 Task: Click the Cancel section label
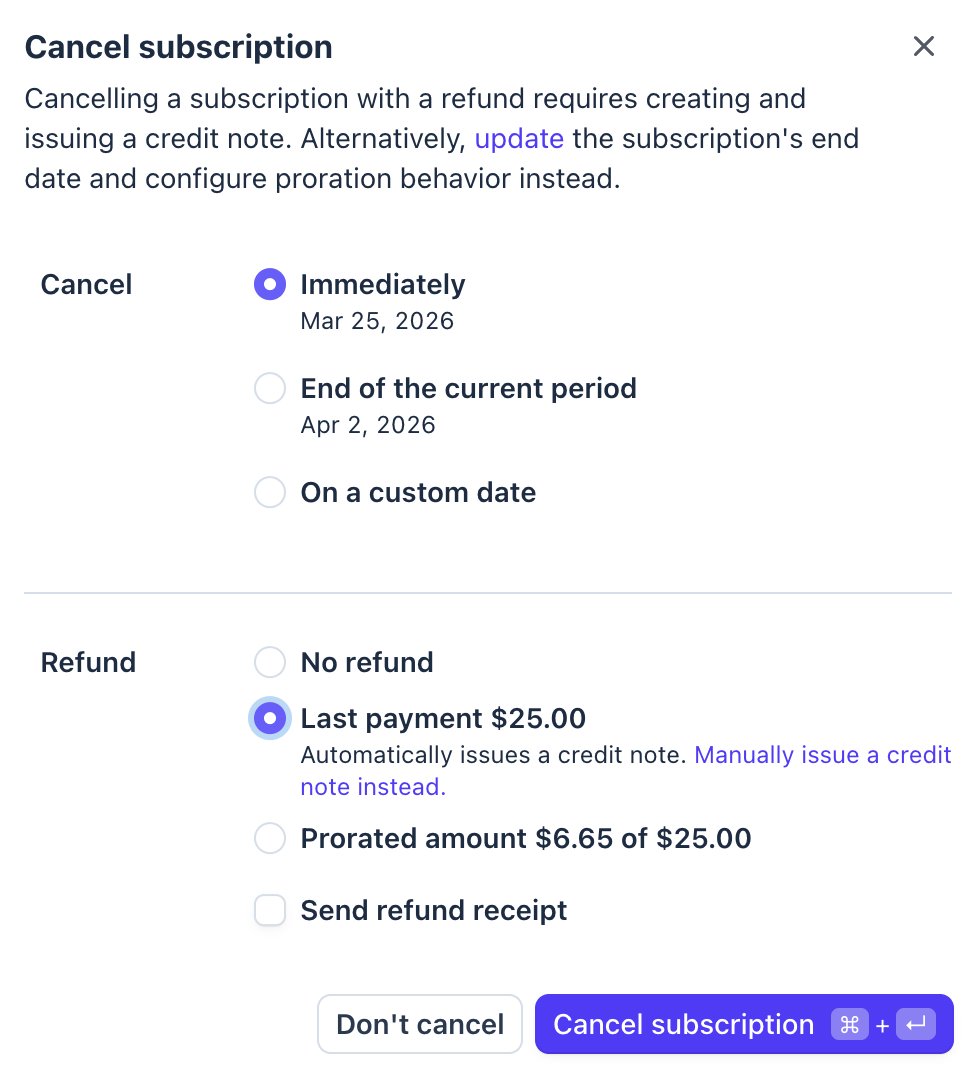86,285
